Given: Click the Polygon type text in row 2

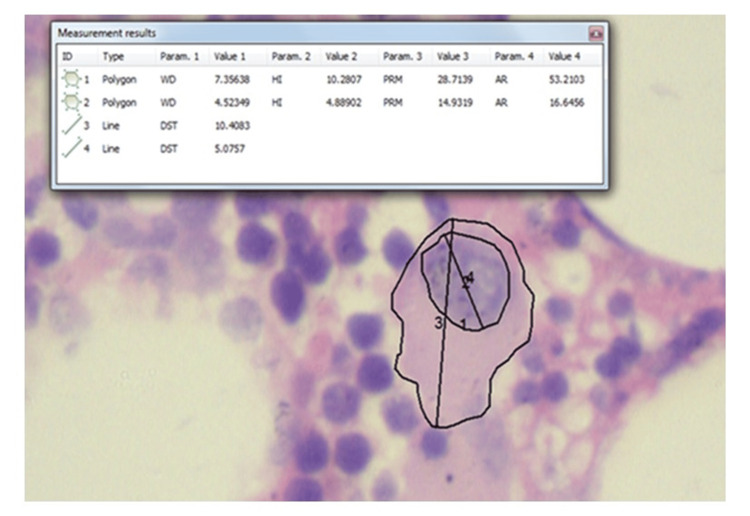Looking at the screenshot, I should [119, 102].
